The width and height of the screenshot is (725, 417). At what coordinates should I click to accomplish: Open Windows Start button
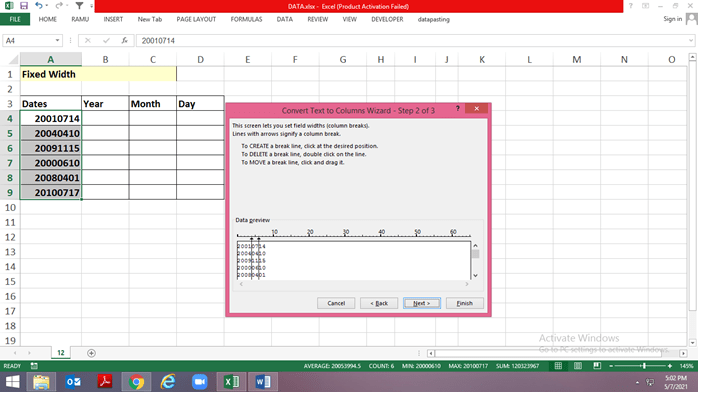click(12, 382)
